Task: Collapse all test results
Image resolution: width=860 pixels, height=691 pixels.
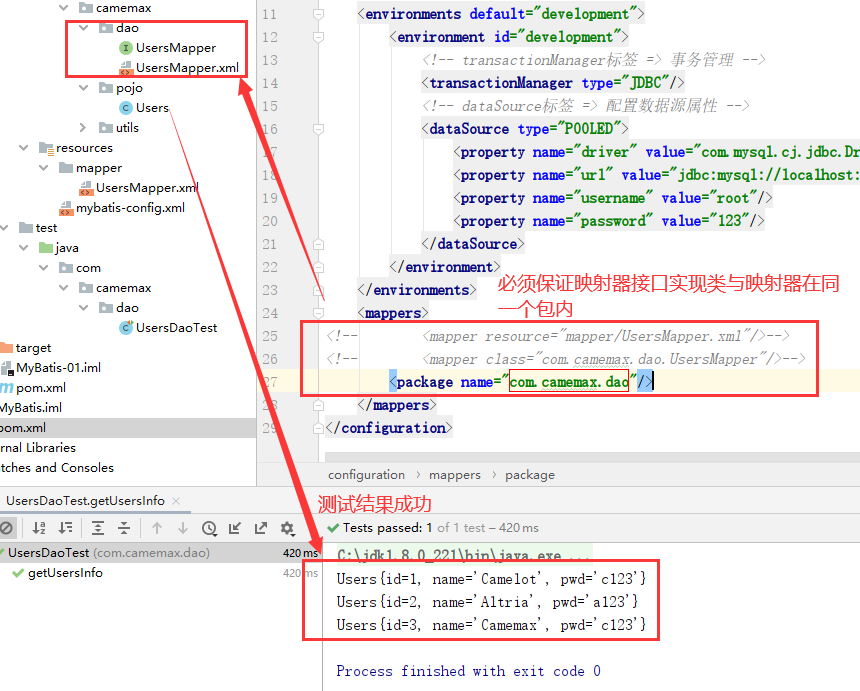Action: (x=125, y=528)
